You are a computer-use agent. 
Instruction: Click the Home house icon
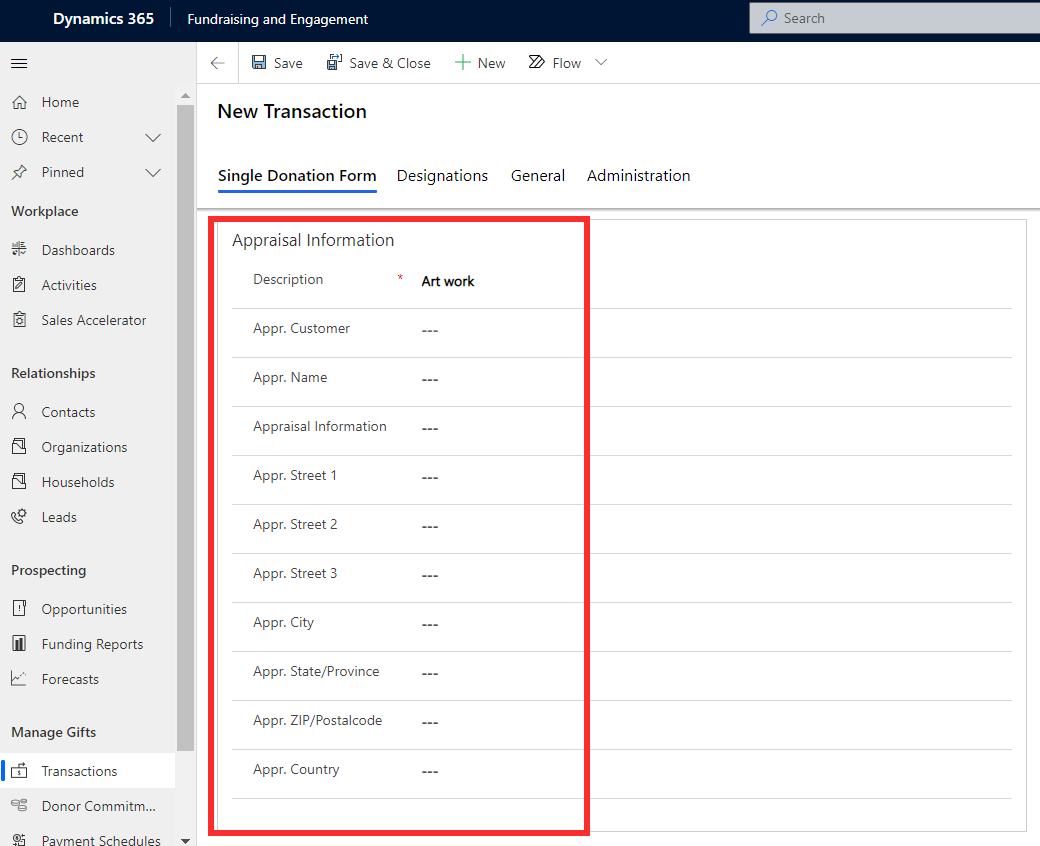[x=20, y=102]
